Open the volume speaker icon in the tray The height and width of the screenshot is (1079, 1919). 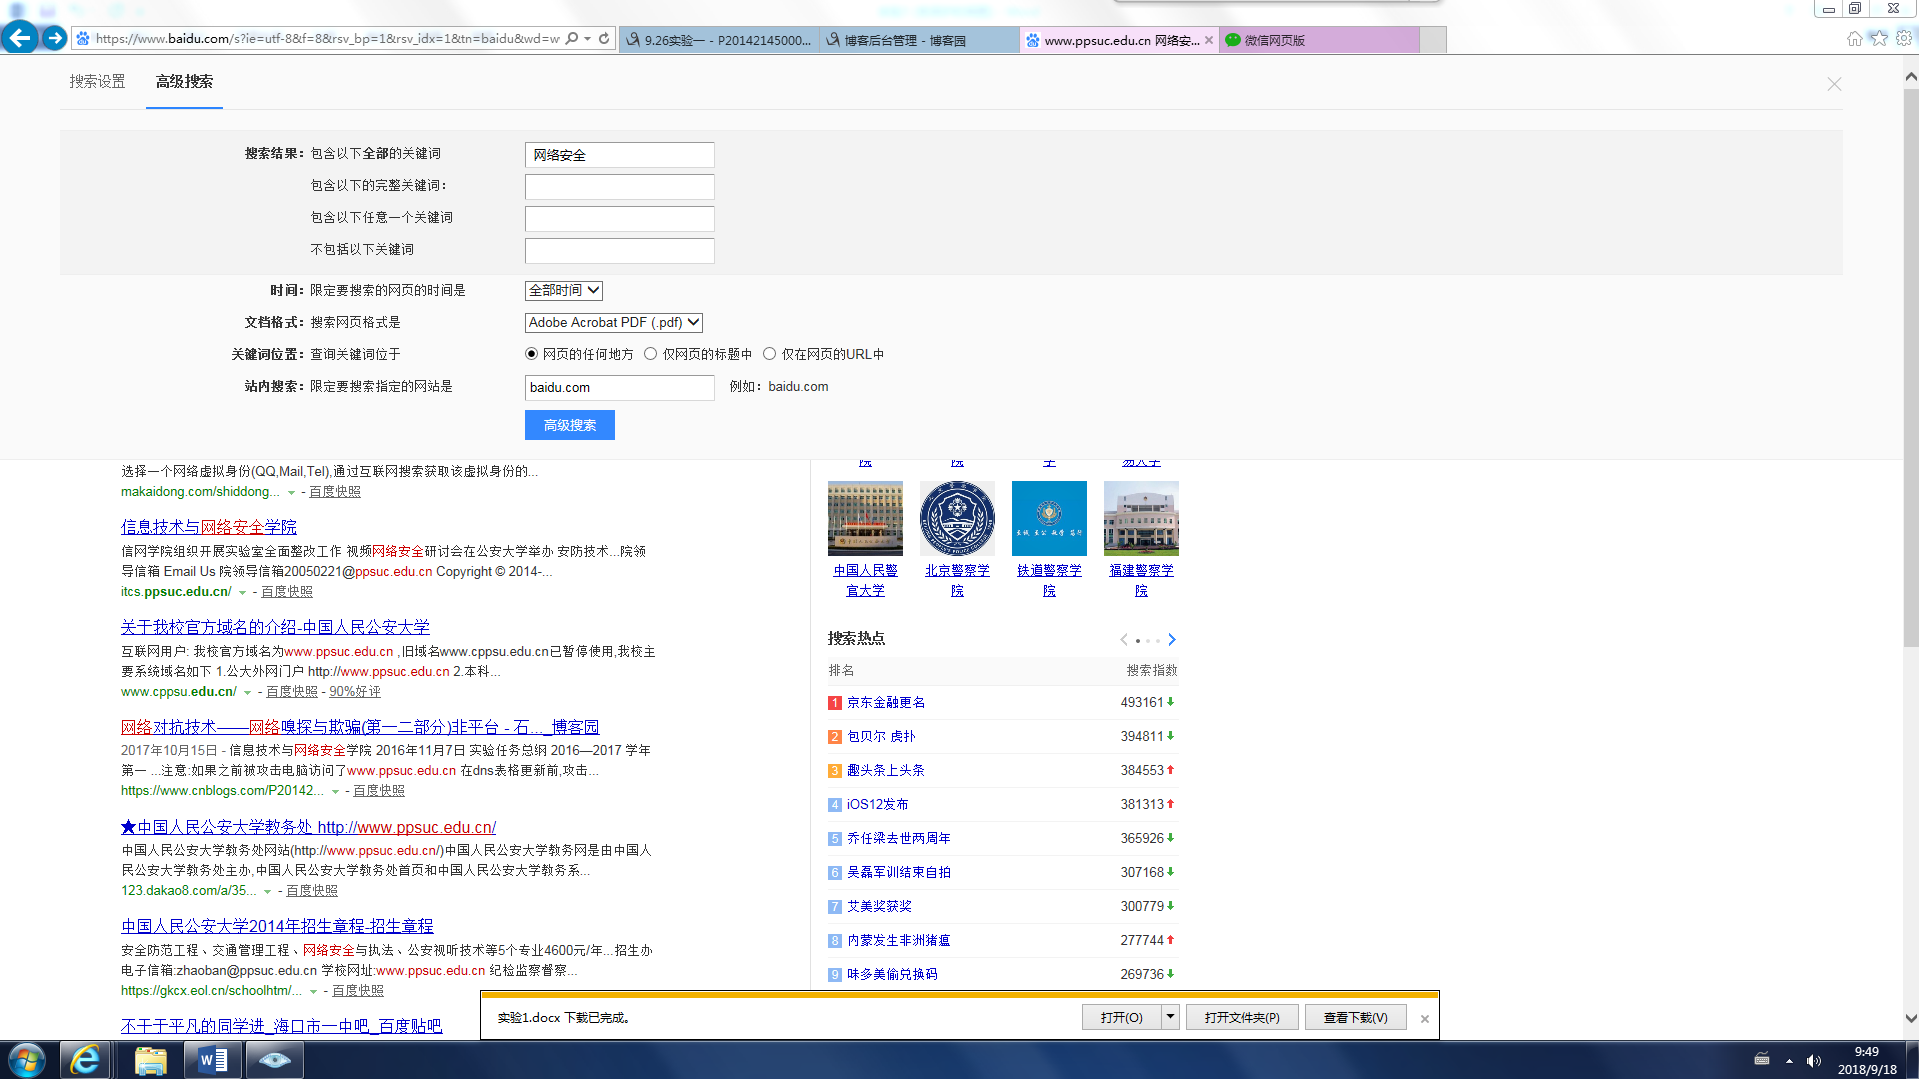1814,1061
